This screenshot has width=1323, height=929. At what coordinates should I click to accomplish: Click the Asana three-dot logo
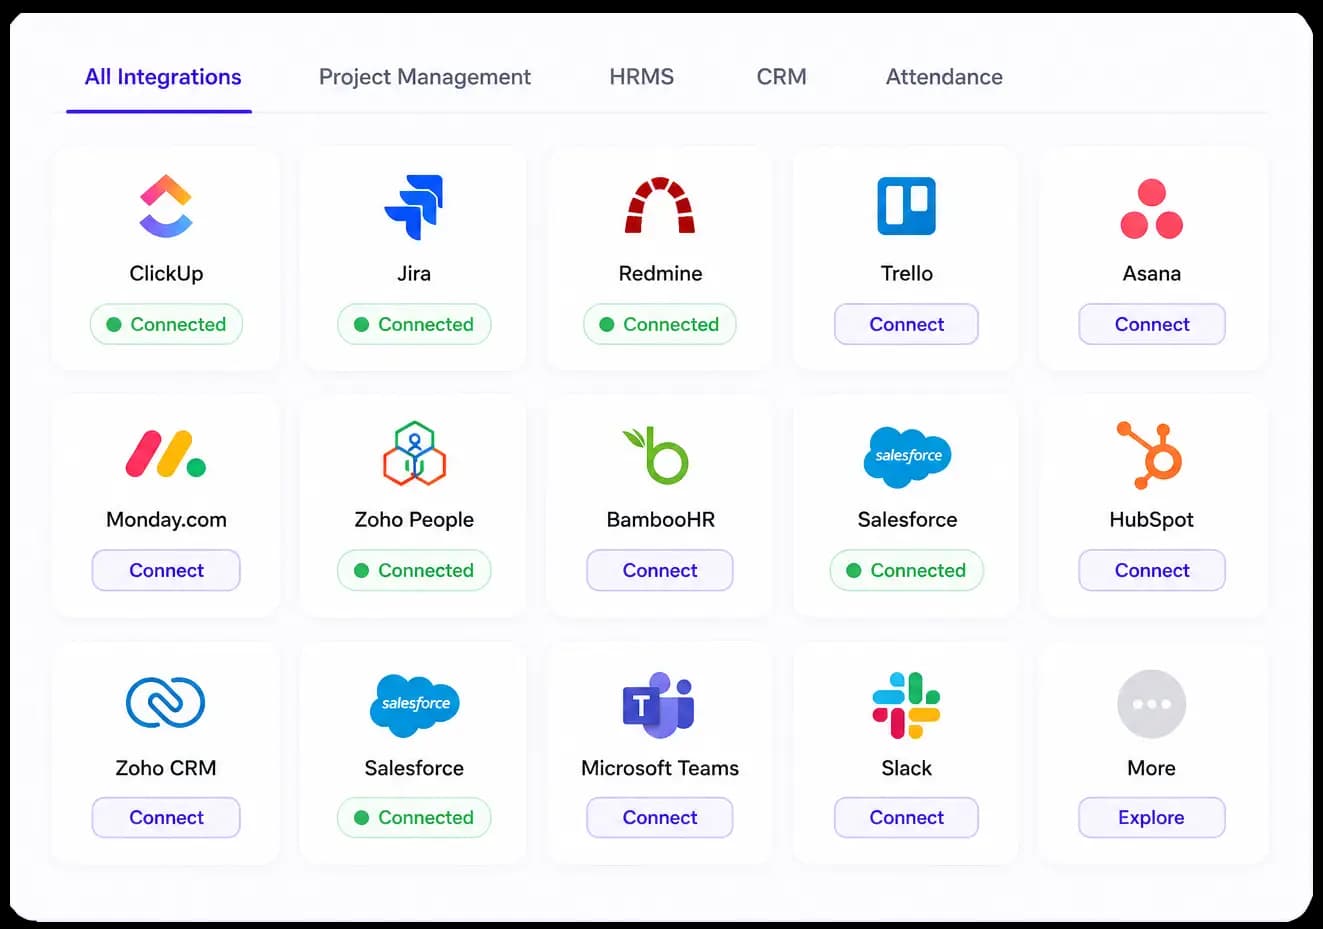(x=1152, y=209)
